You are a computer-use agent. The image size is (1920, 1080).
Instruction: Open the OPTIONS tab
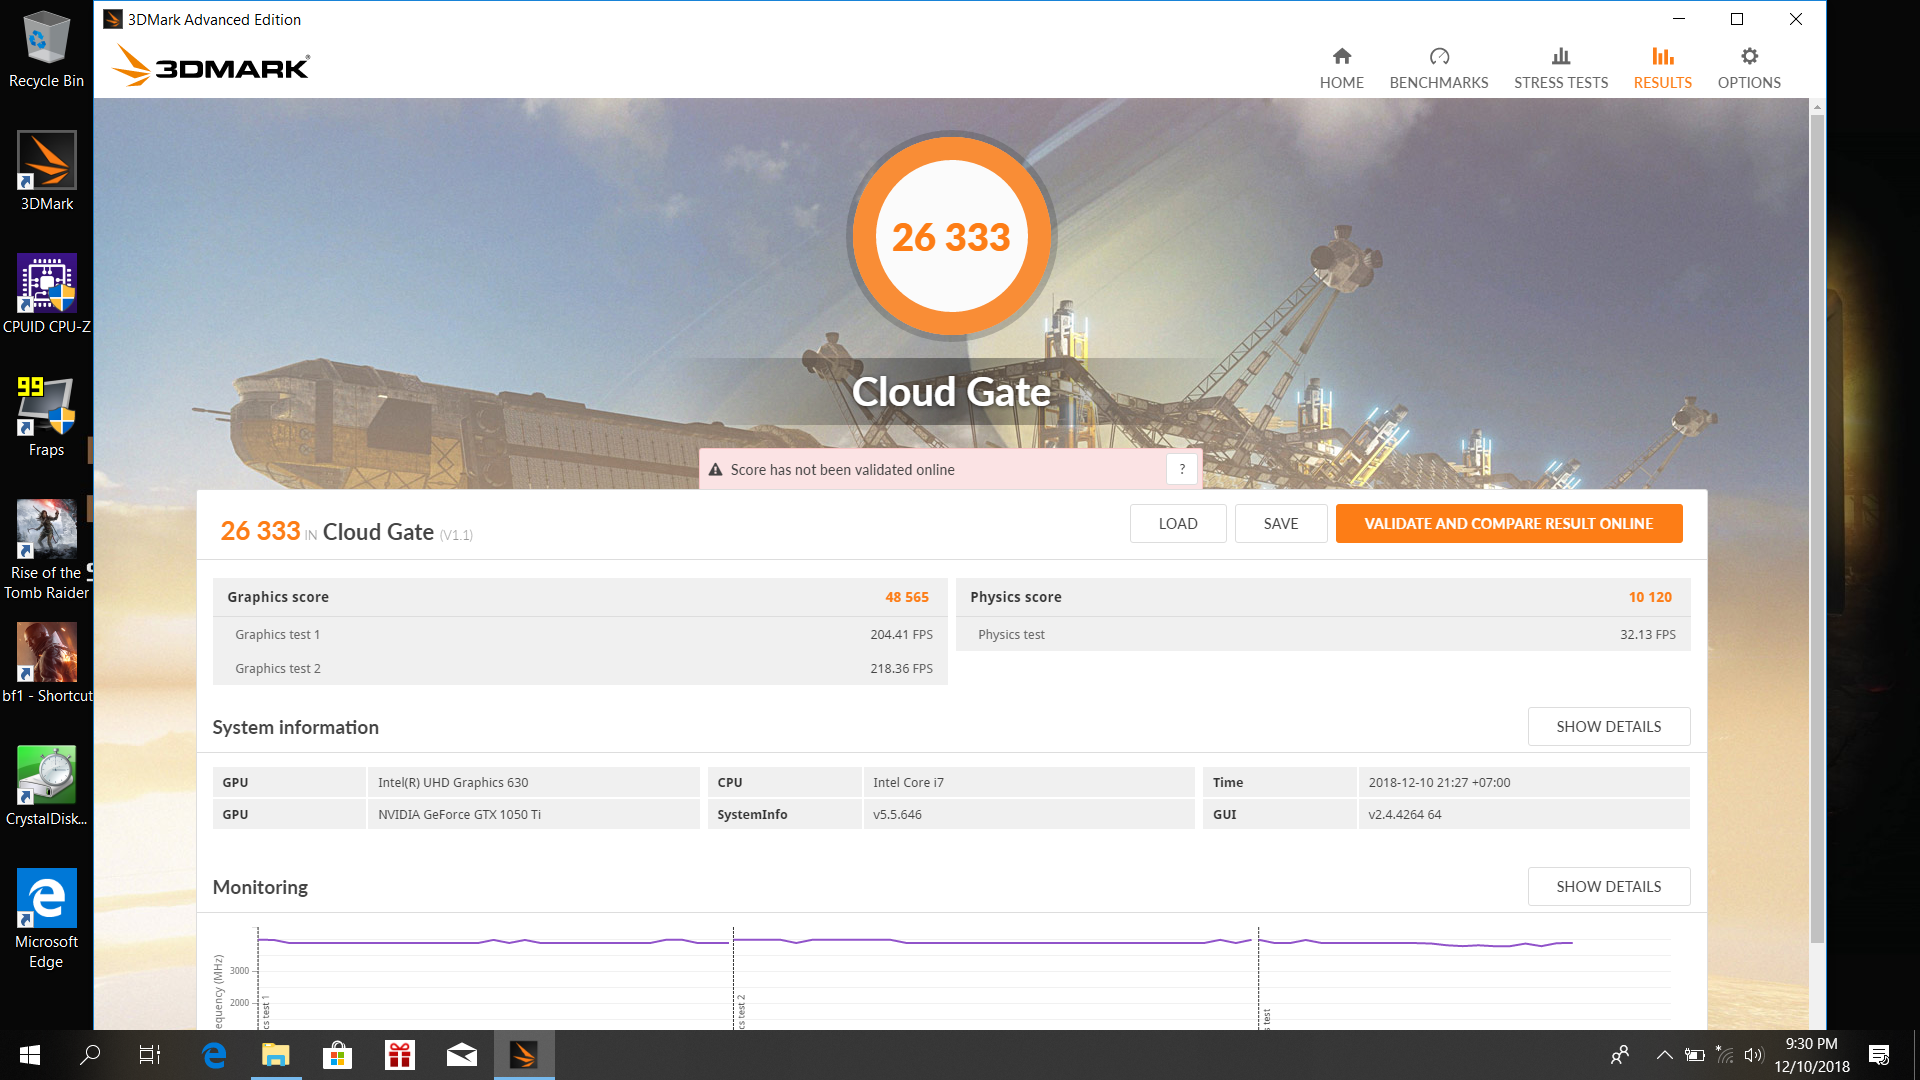[1749, 68]
